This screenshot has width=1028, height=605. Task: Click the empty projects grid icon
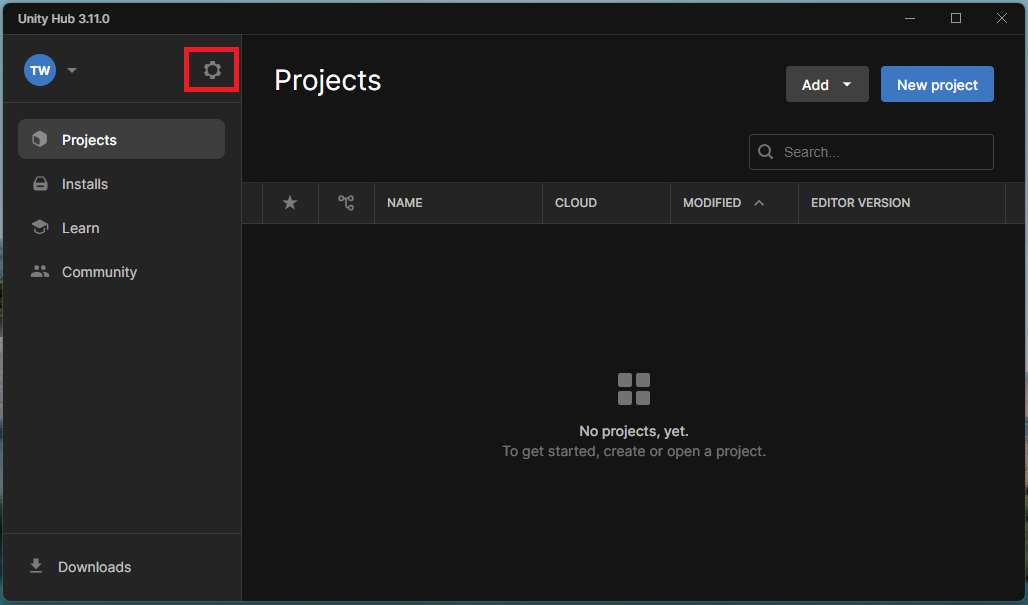[x=634, y=389]
